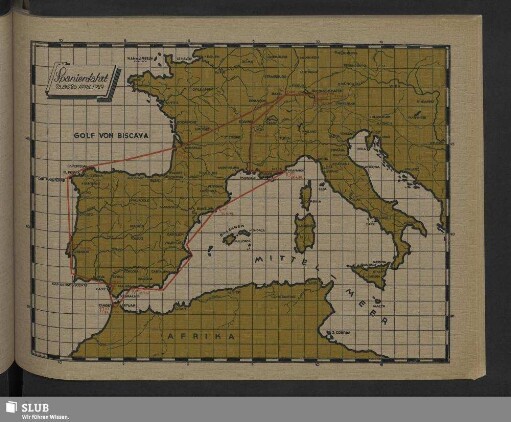Image resolution: width=511 pixels, height=422 pixels.
Task: Click the island of Sardinia on the map
Action: coord(305,233)
